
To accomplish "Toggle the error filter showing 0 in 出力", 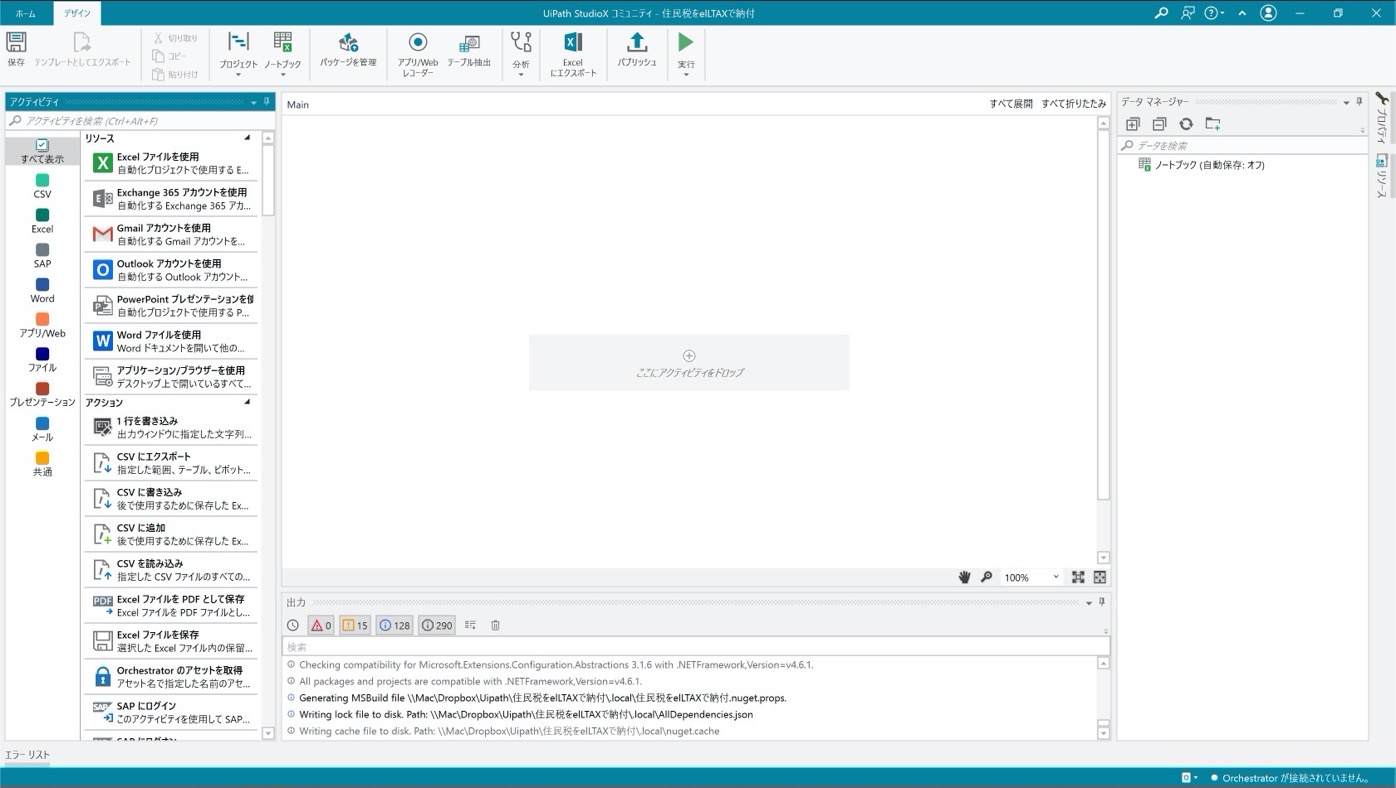I will (x=321, y=625).
